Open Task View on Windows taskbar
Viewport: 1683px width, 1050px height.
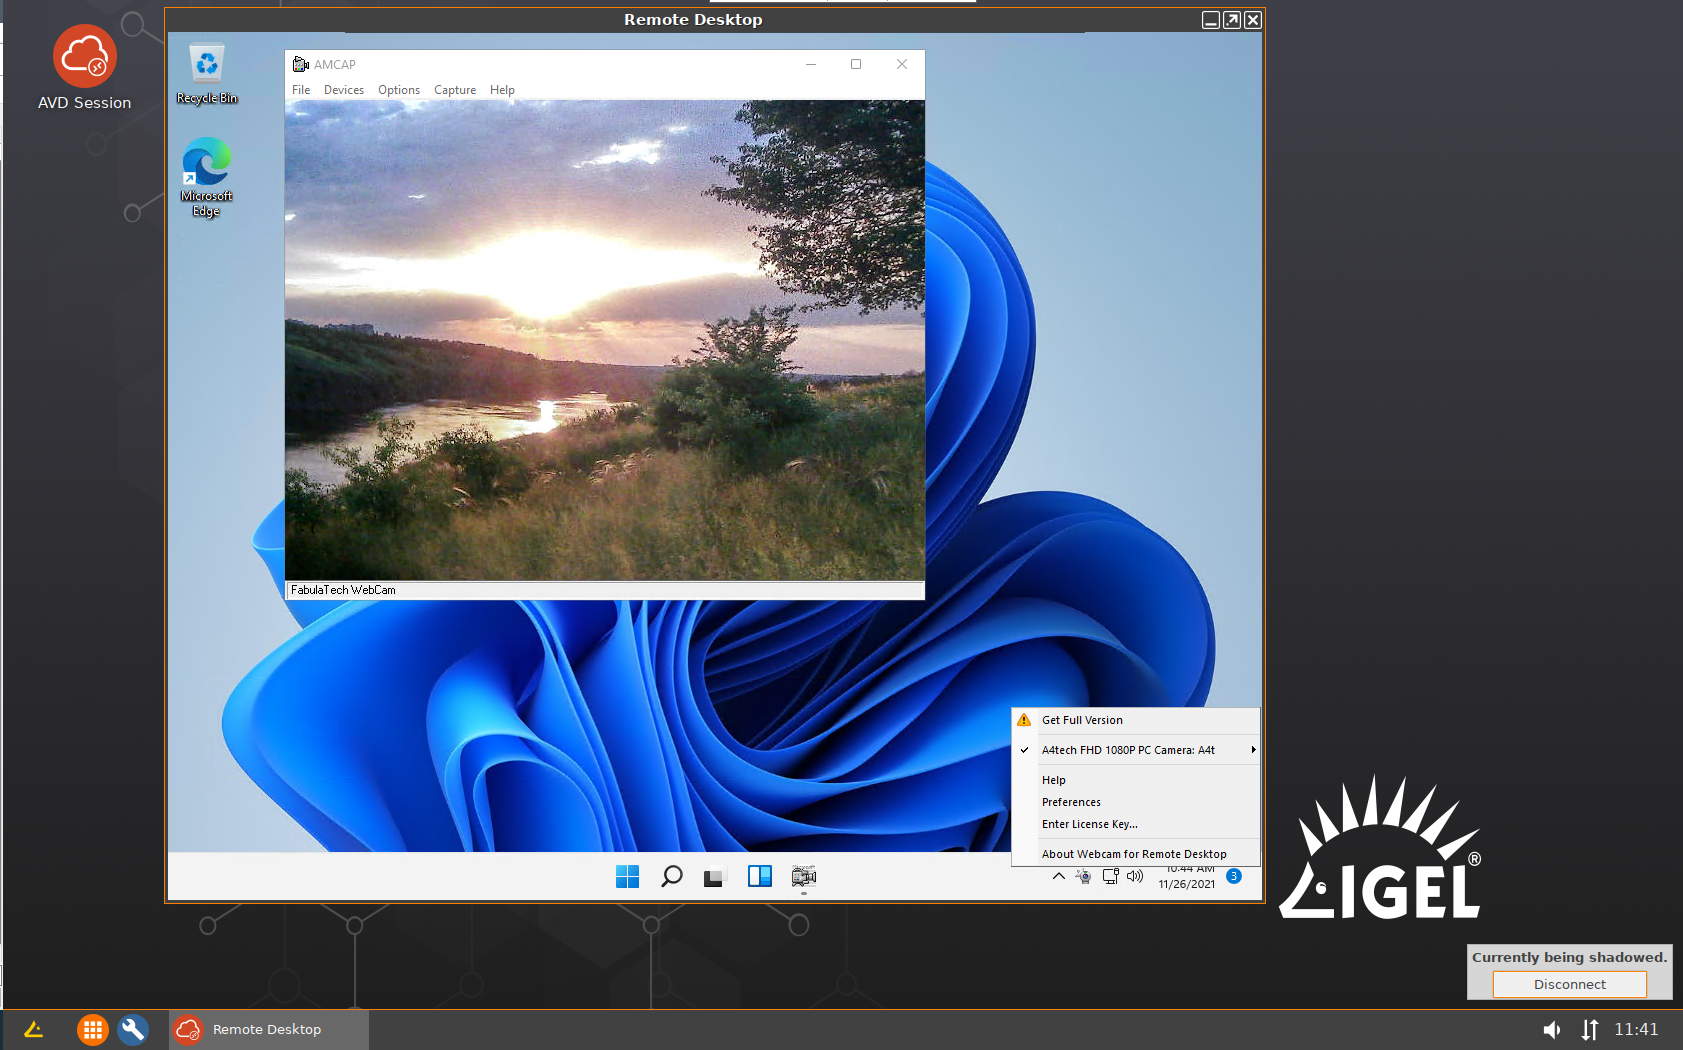coord(714,877)
